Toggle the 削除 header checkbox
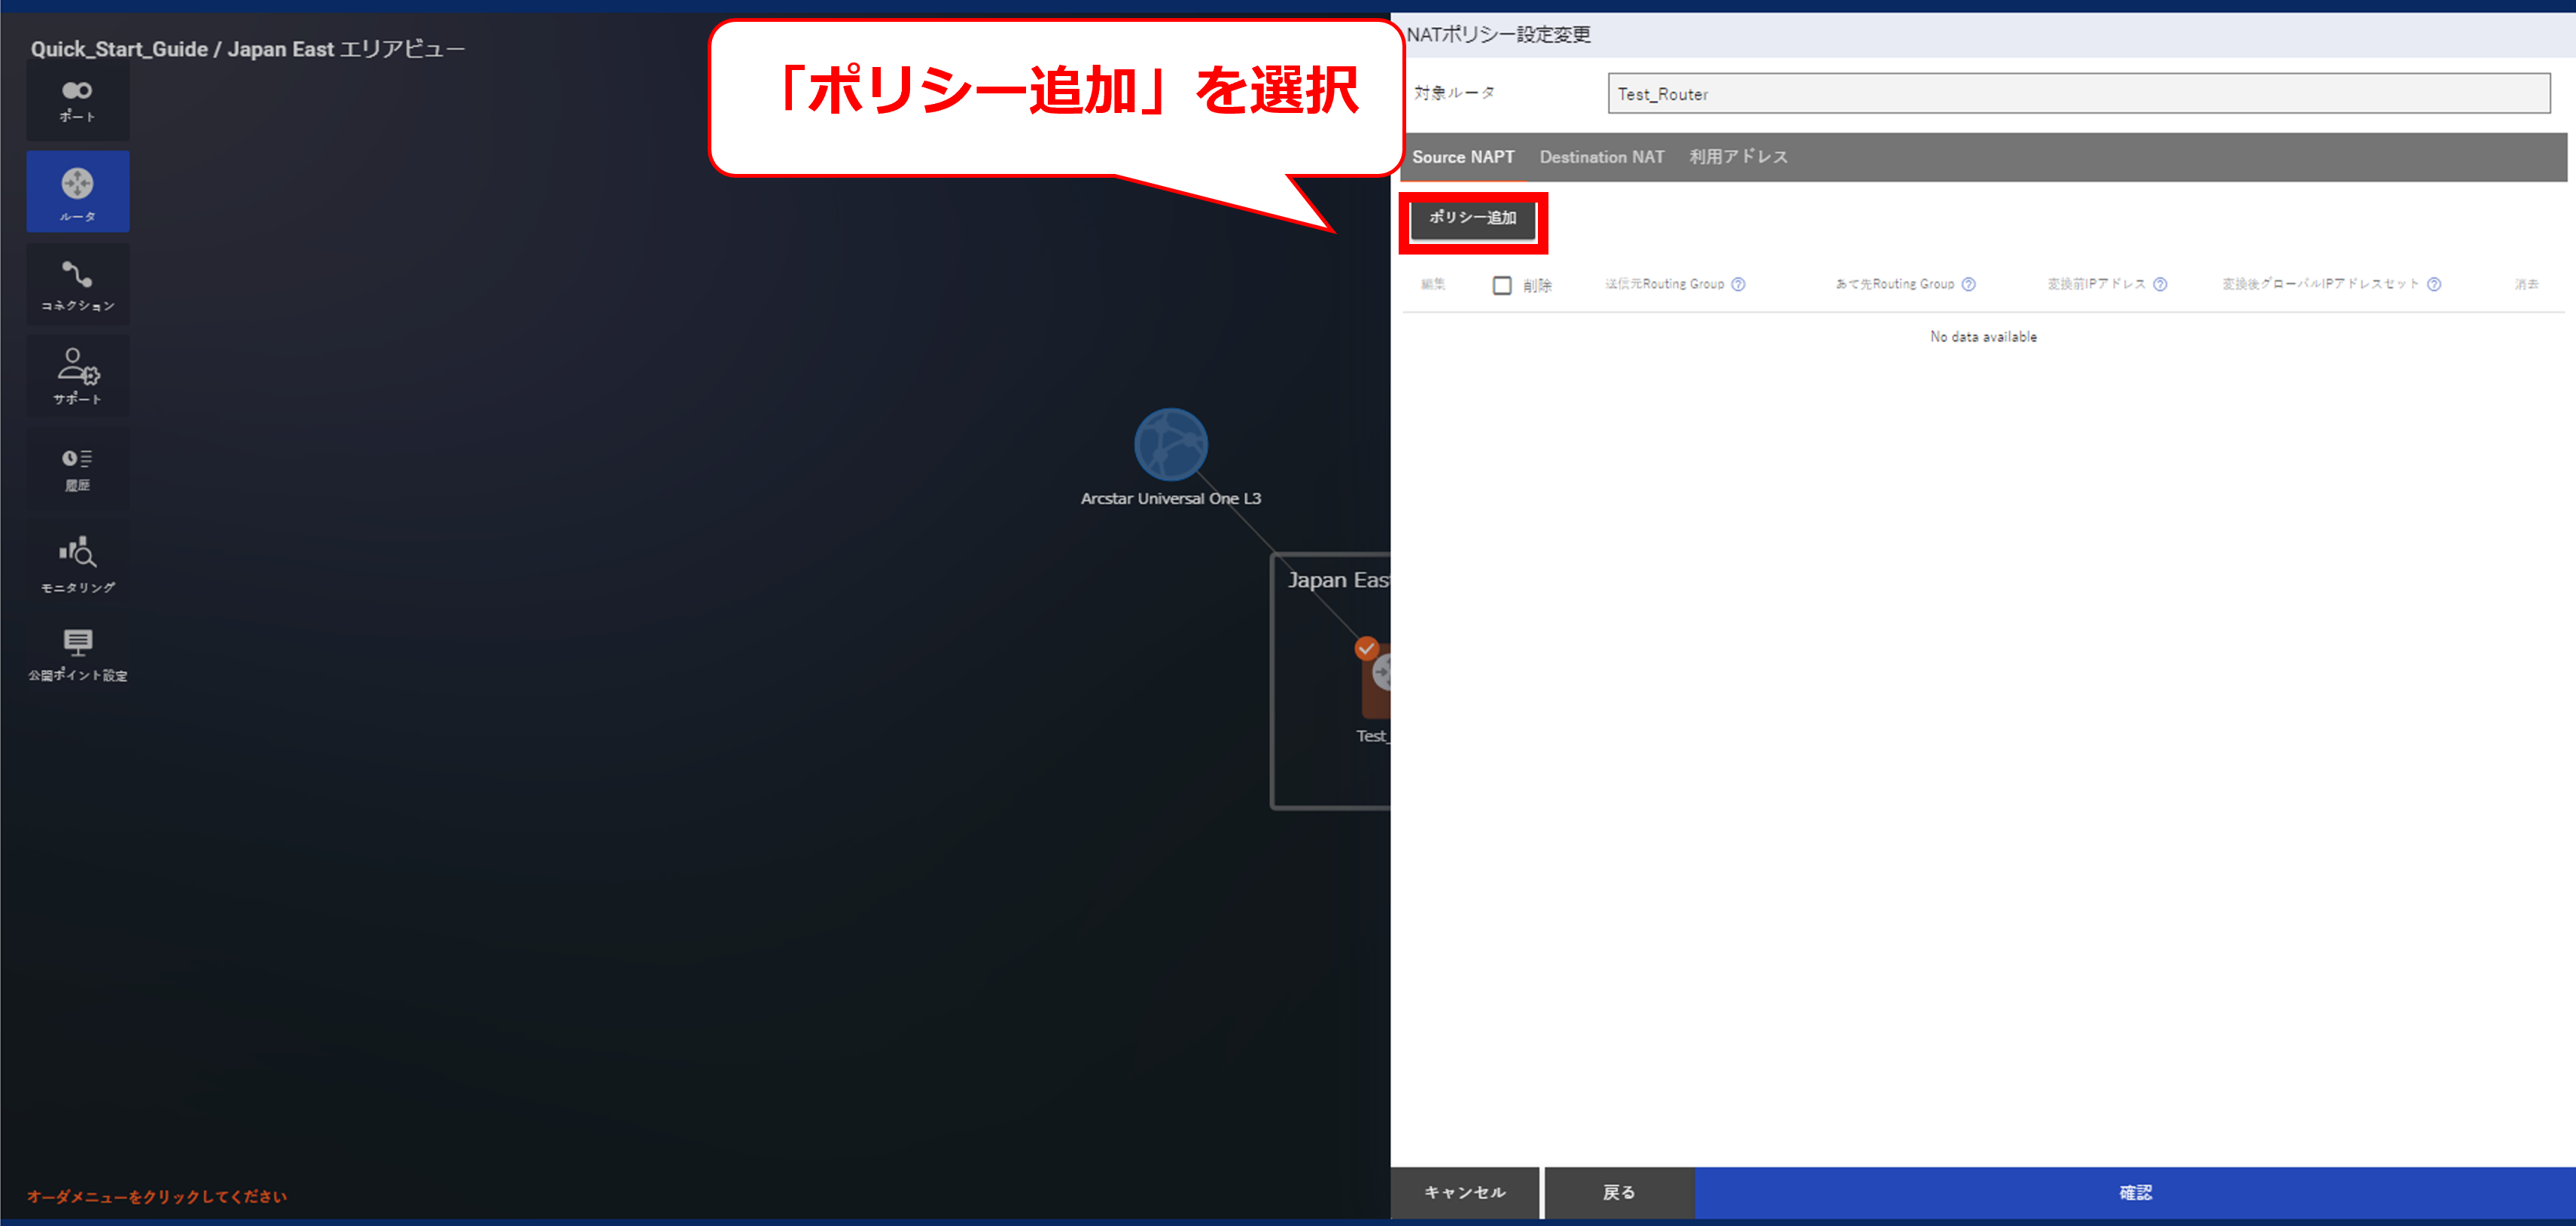Viewport: 2576px width, 1226px height. 1501,285
